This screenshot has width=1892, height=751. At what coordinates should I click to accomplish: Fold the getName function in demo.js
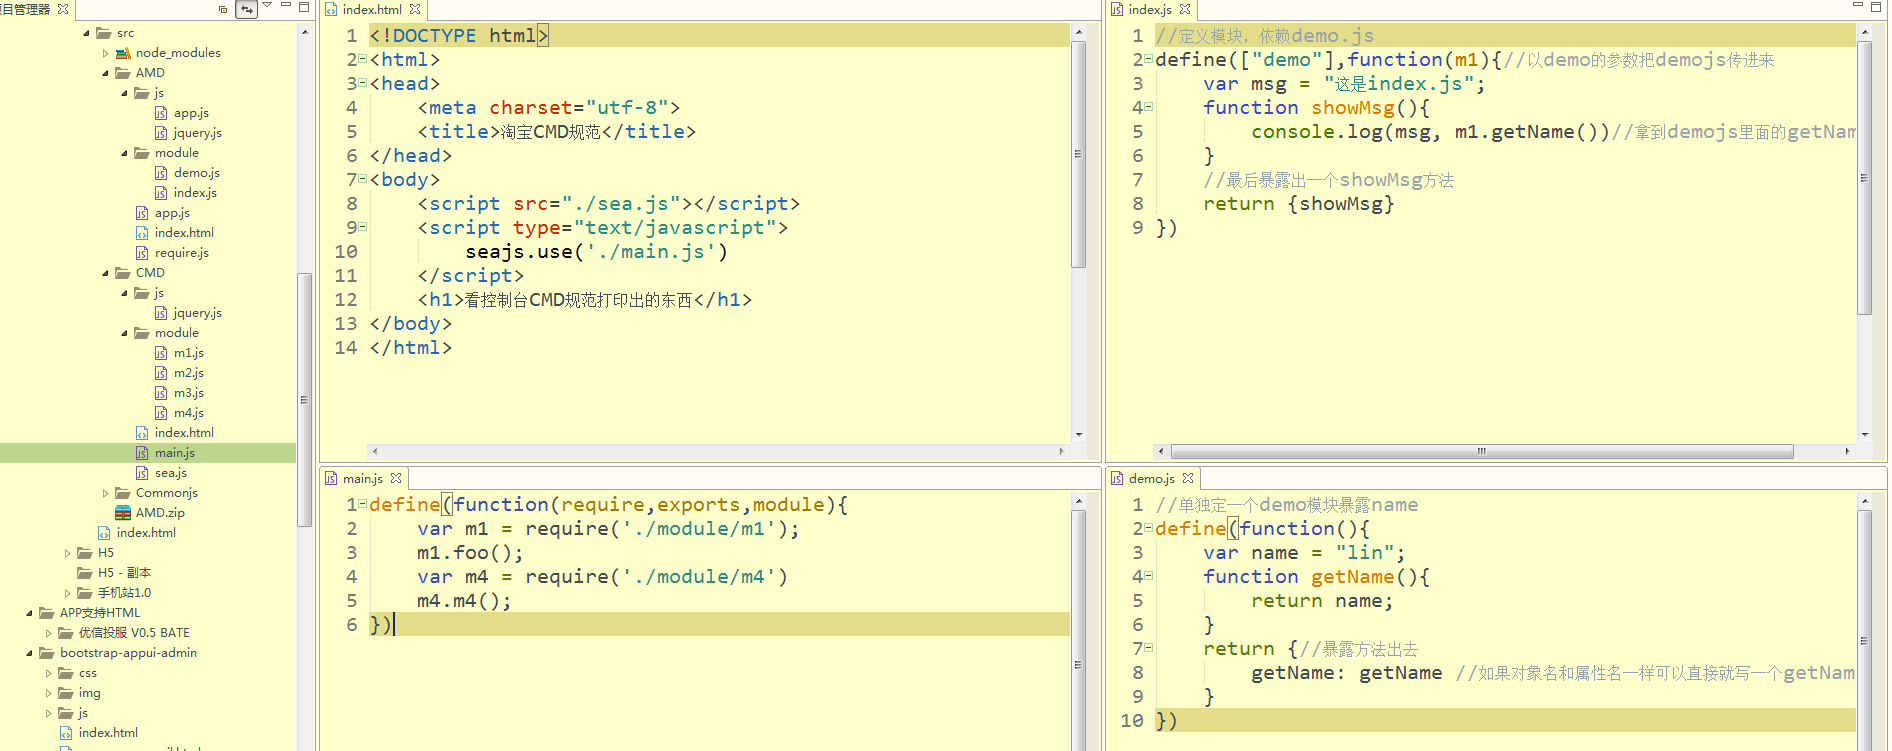(x=1148, y=576)
